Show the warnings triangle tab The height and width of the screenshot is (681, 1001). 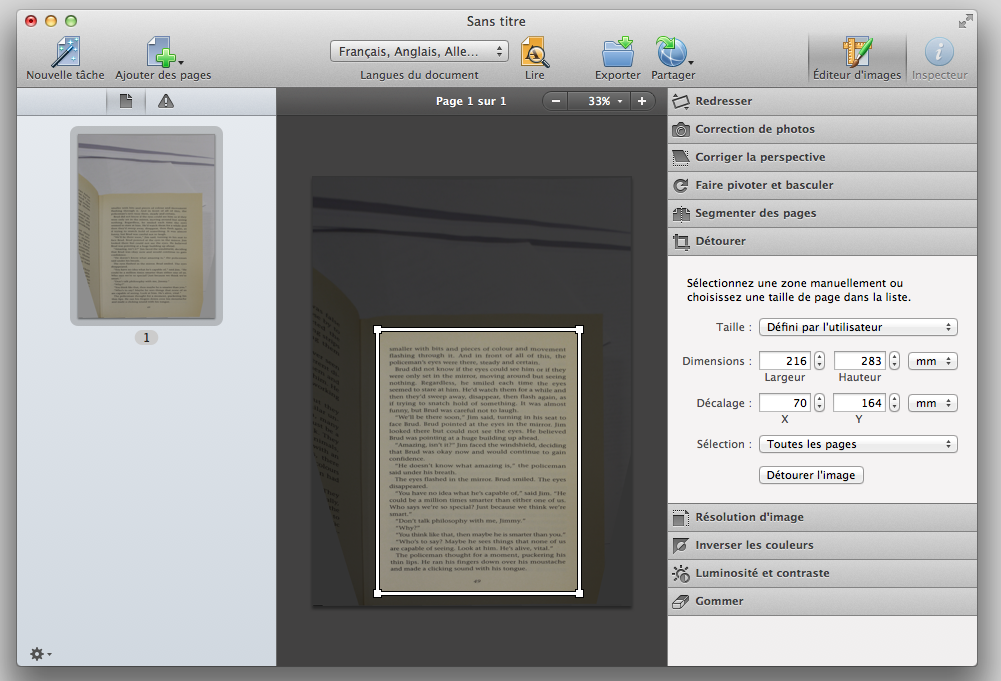click(166, 101)
